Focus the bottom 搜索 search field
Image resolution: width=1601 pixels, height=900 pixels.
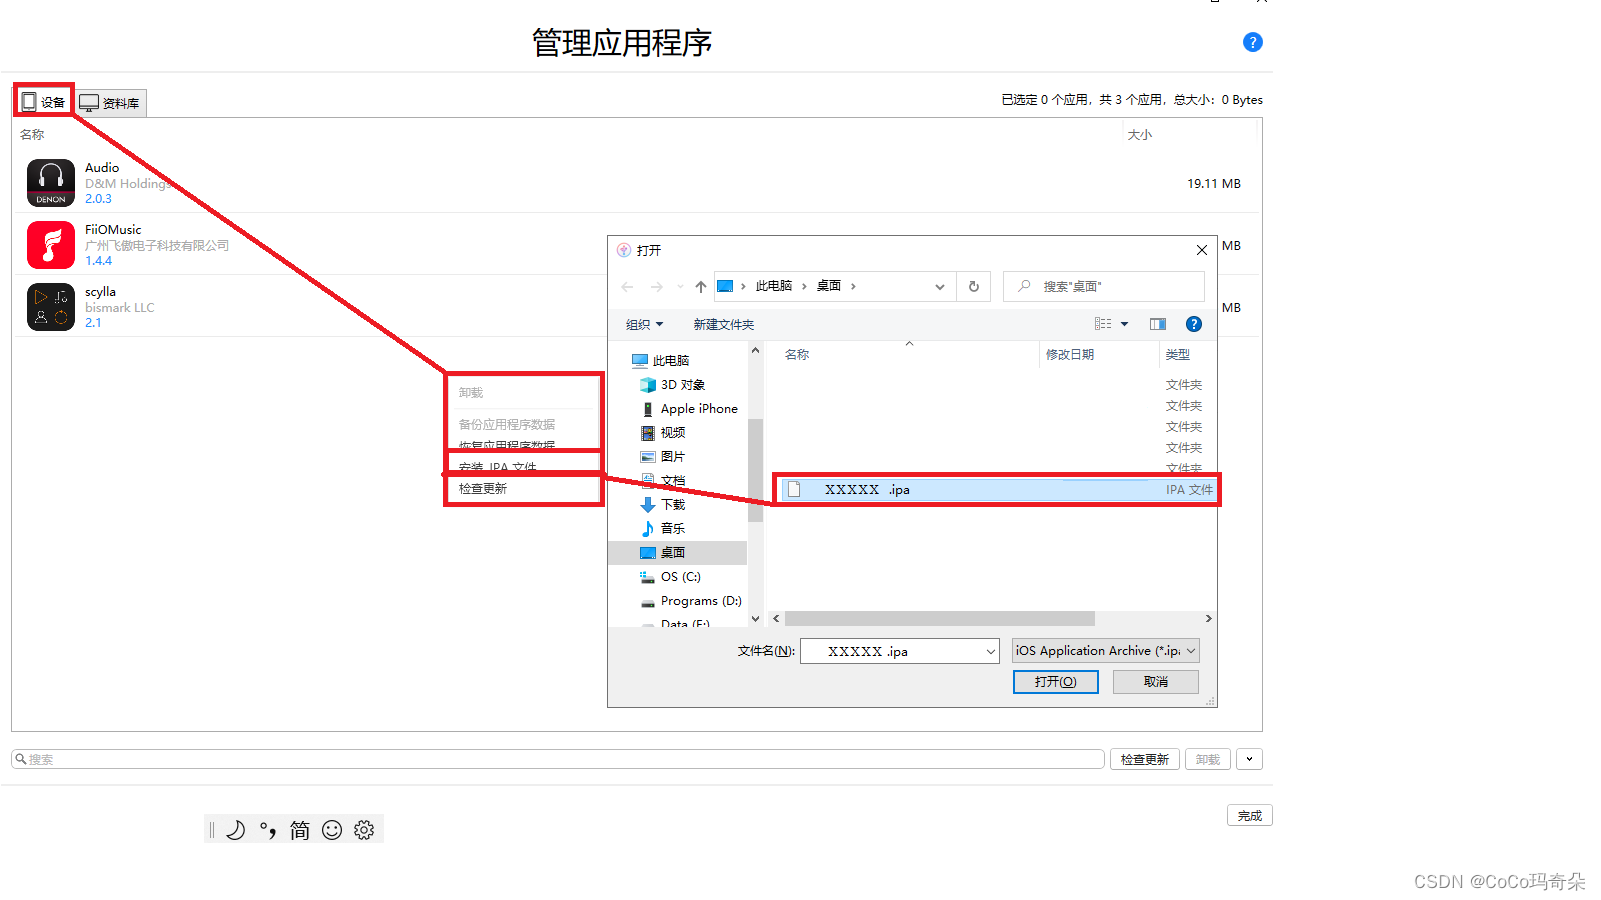[x=558, y=760]
